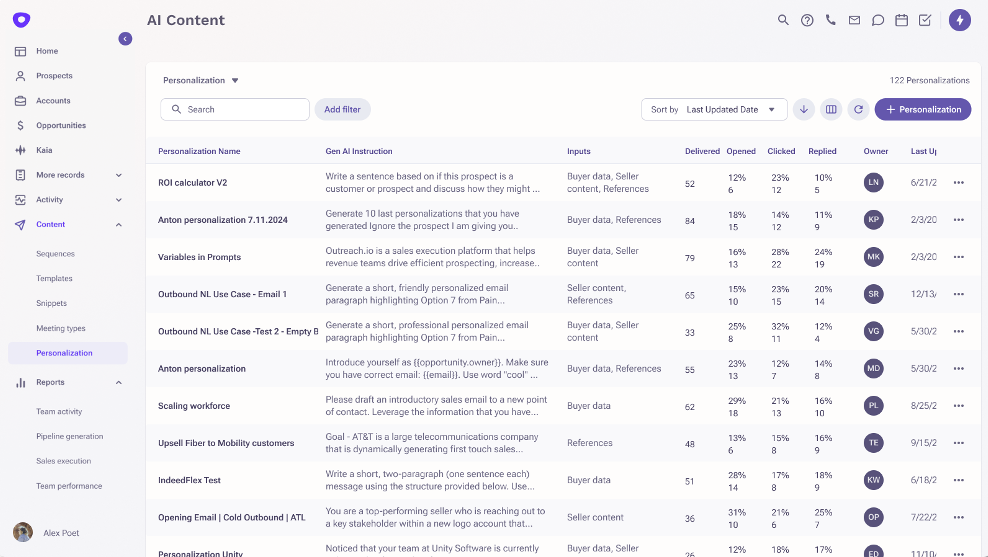Open Templates under Content
Viewport: 988px width, 557px height.
point(54,278)
